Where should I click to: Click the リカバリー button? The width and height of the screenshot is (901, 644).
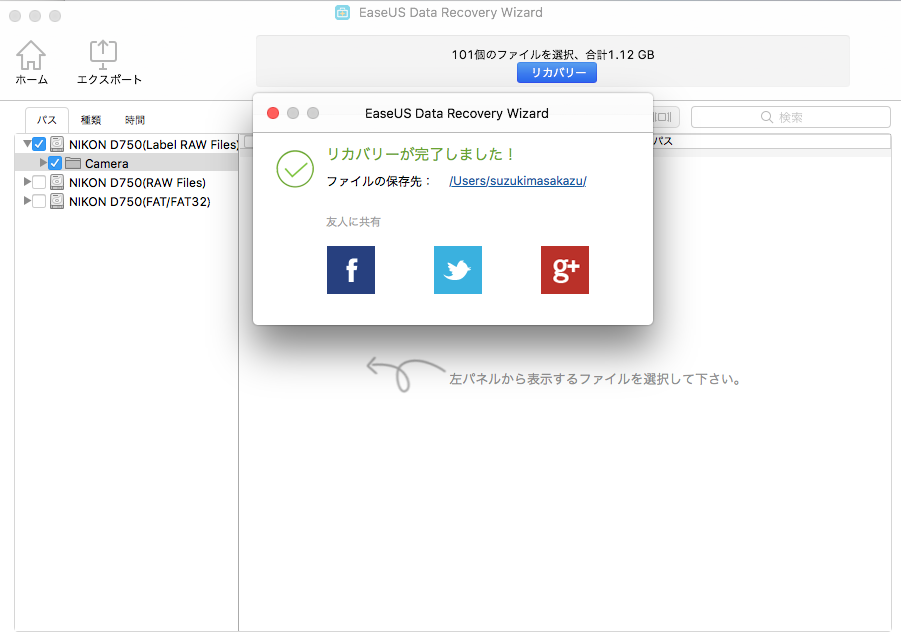point(556,72)
